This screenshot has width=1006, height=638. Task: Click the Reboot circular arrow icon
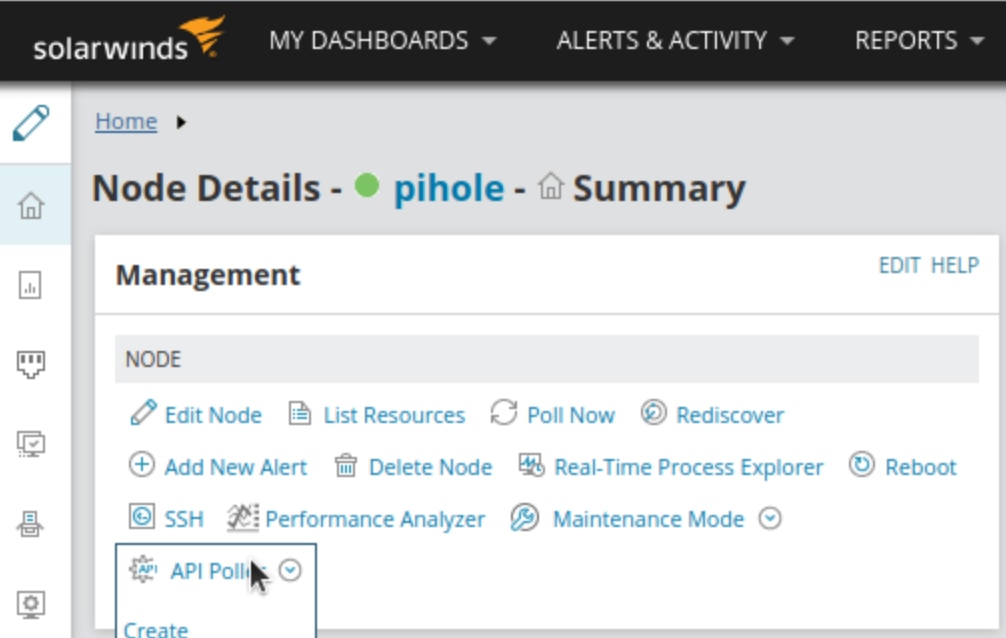862,465
